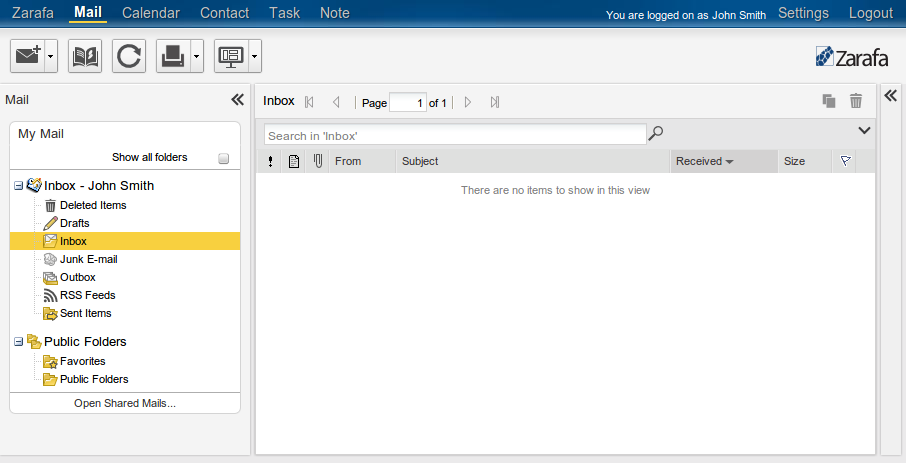Click the Zarafa logo
Screen dimensions: 906x463
point(852,57)
